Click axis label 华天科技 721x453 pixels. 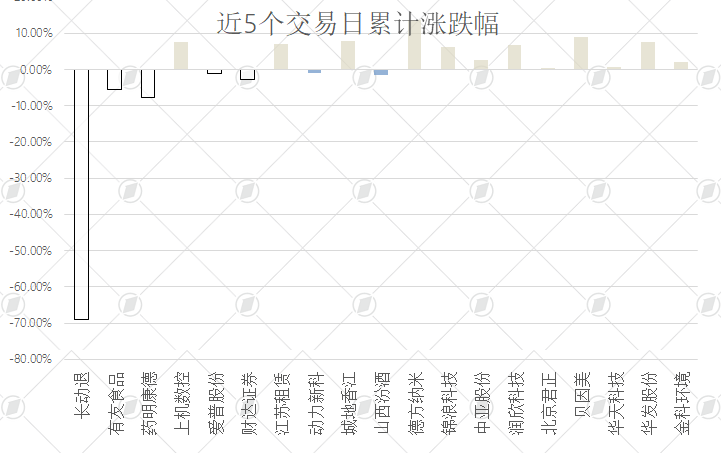(x=616, y=403)
